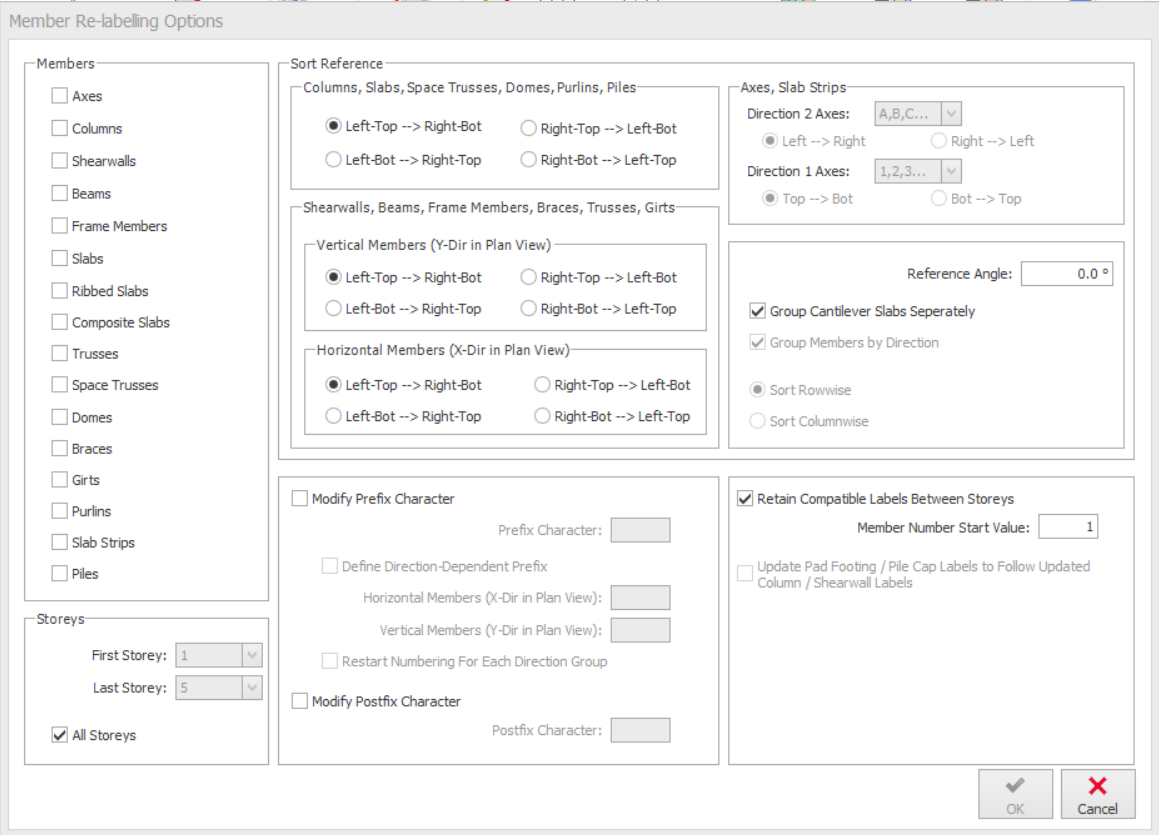Select Right-Top to Left-Bot for columns sorting
The width and height of the screenshot is (1159, 835).
[529, 129]
